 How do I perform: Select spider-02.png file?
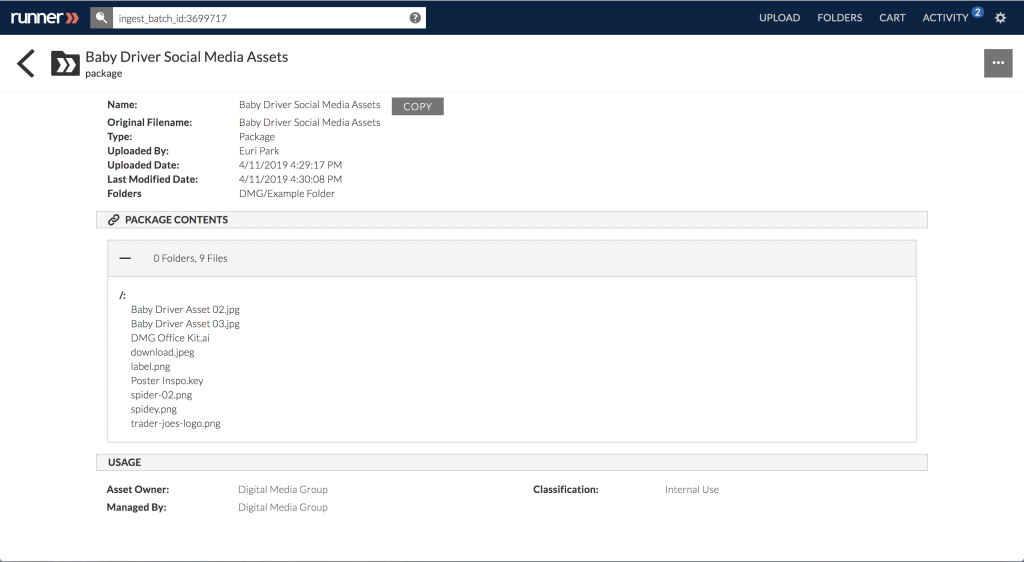(161, 395)
